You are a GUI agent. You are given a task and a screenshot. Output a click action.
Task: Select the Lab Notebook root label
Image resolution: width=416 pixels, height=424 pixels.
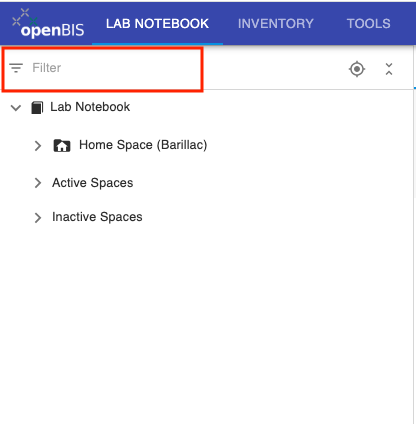click(x=90, y=107)
